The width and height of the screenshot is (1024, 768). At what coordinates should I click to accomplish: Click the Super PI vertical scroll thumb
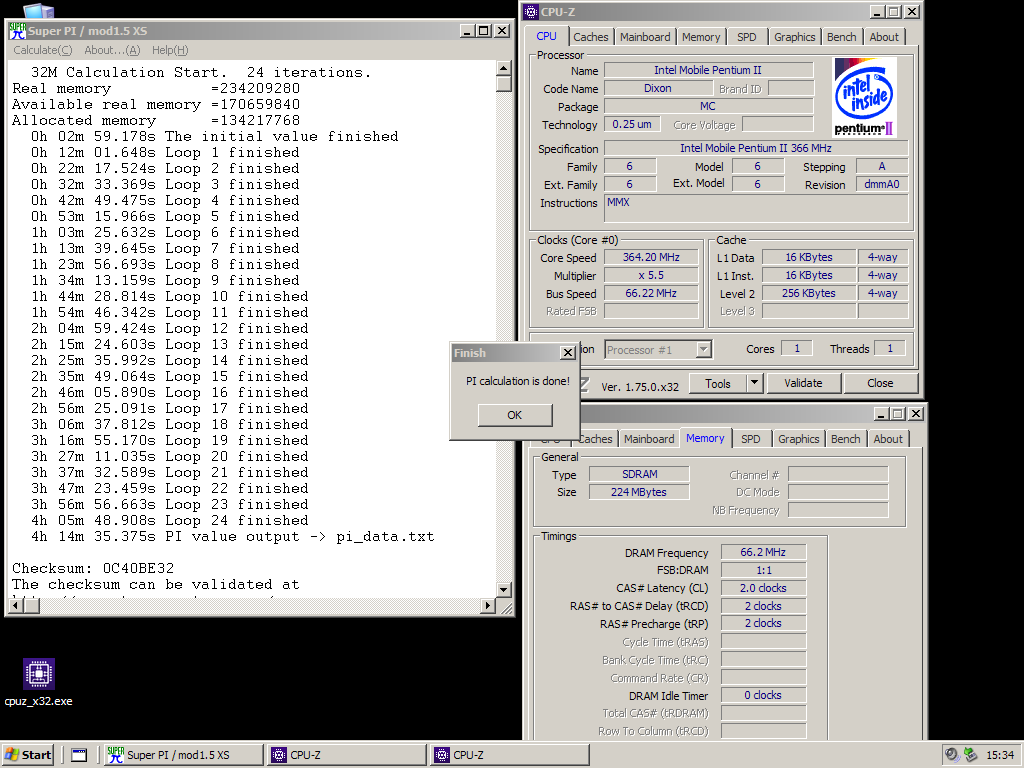pyautogui.click(x=503, y=84)
